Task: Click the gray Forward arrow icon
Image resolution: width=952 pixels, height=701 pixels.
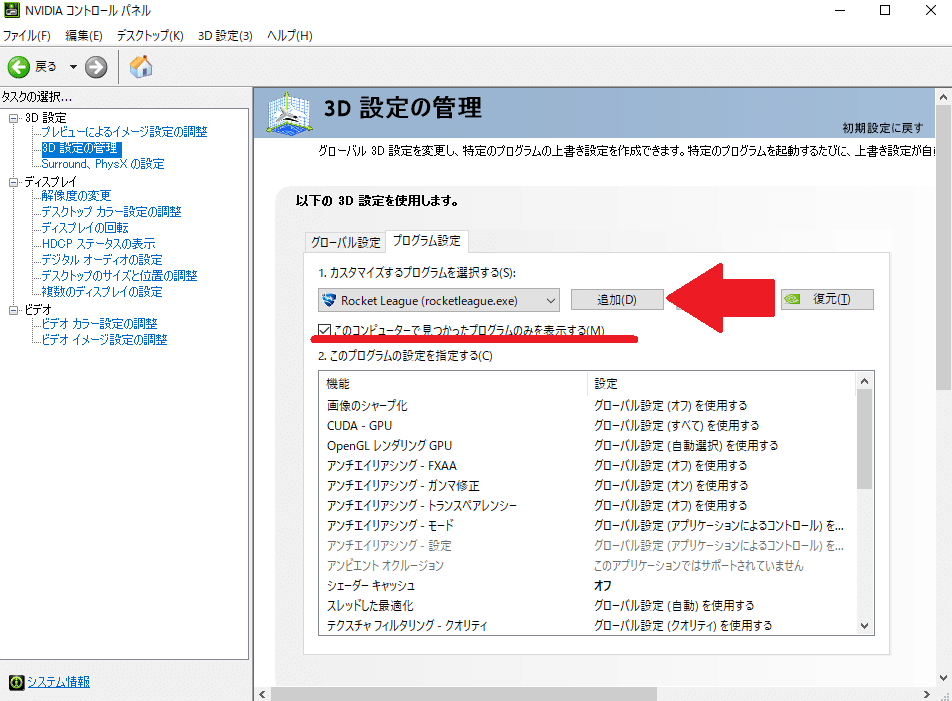Action: pyautogui.click(x=96, y=67)
